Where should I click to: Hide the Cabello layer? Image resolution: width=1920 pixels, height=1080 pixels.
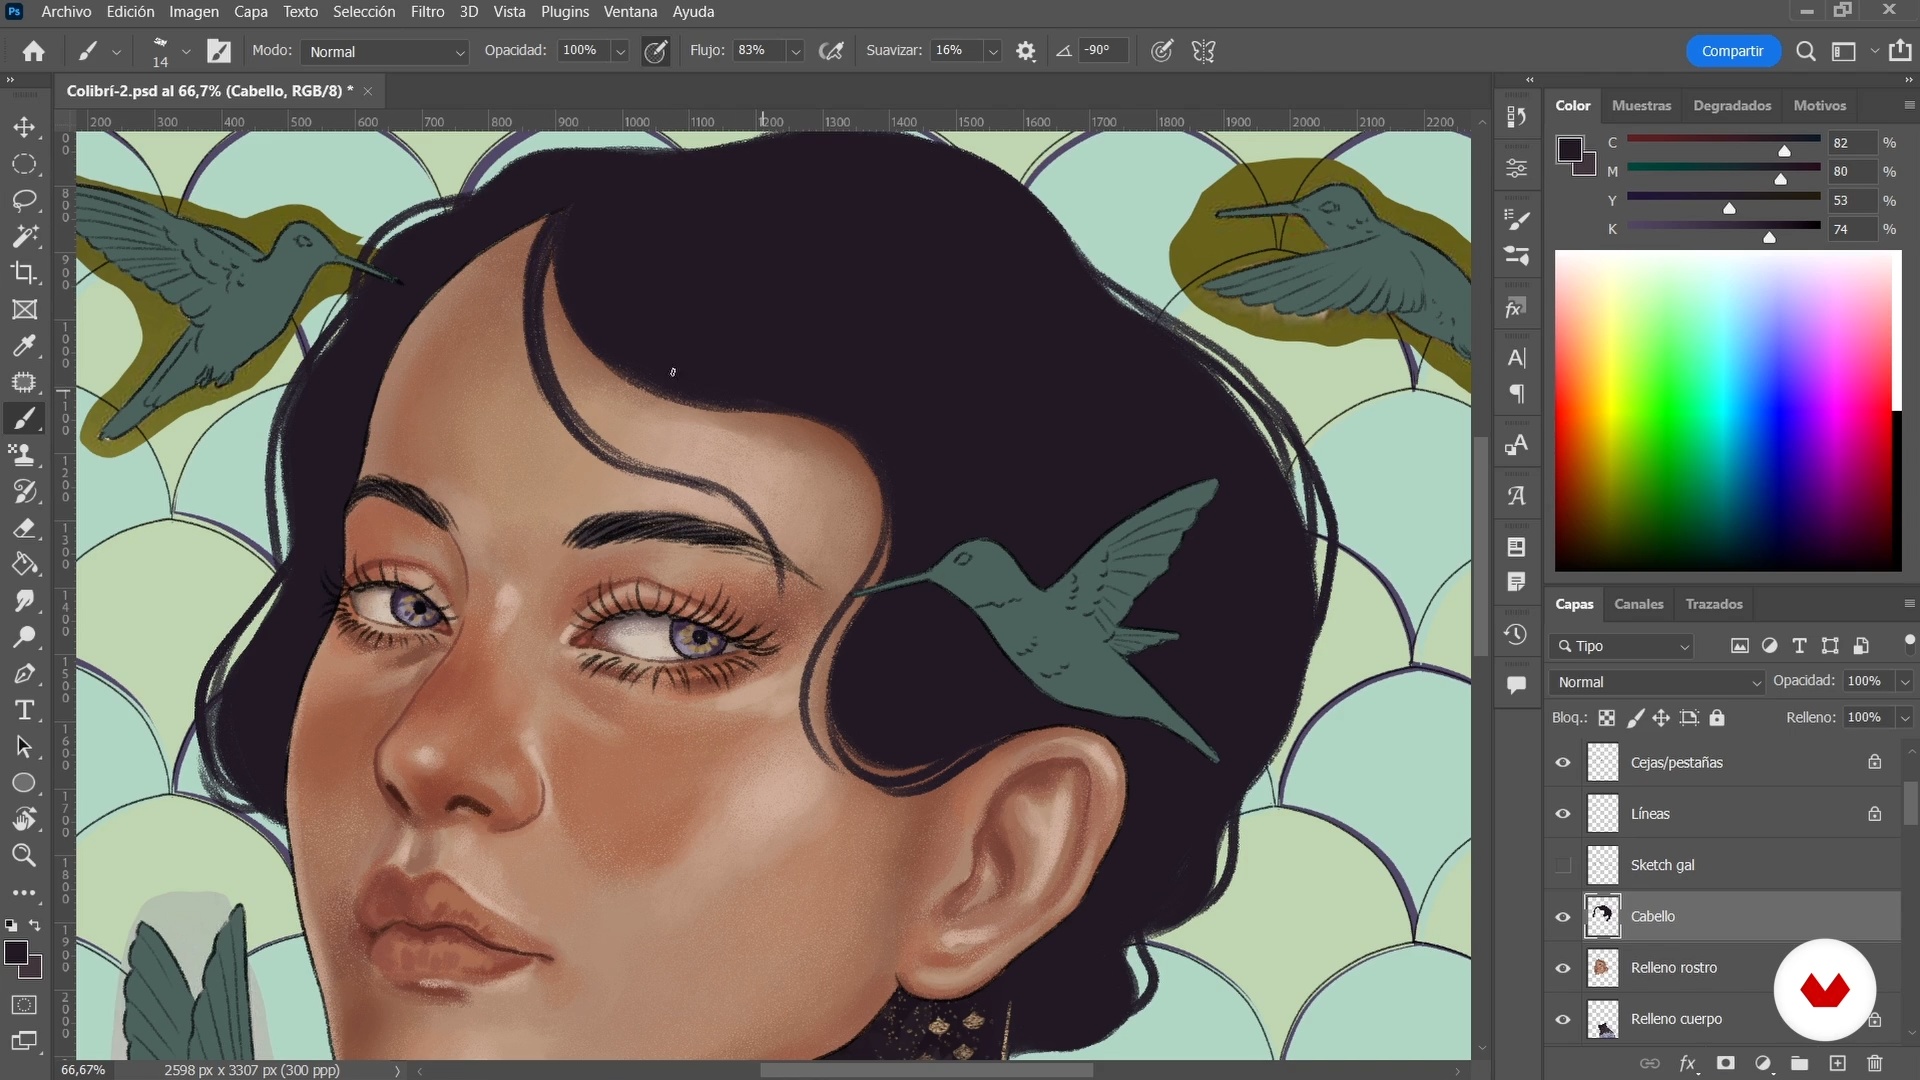coord(1563,917)
